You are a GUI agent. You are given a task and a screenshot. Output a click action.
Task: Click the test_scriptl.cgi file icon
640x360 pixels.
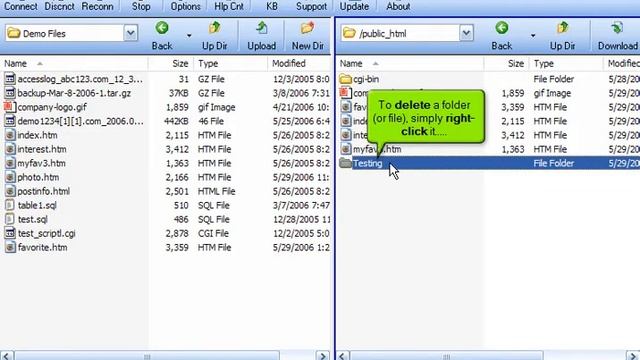click(10, 233)
